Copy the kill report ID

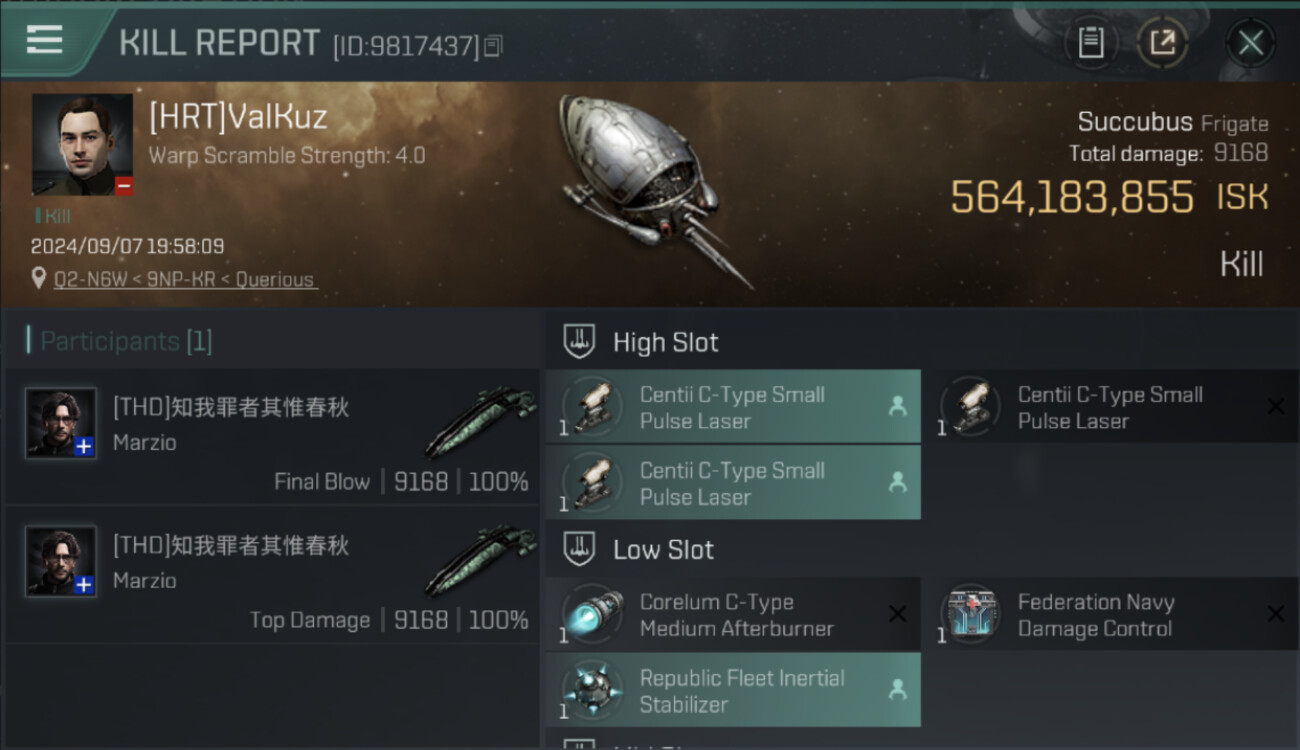[x=493, y=46]
